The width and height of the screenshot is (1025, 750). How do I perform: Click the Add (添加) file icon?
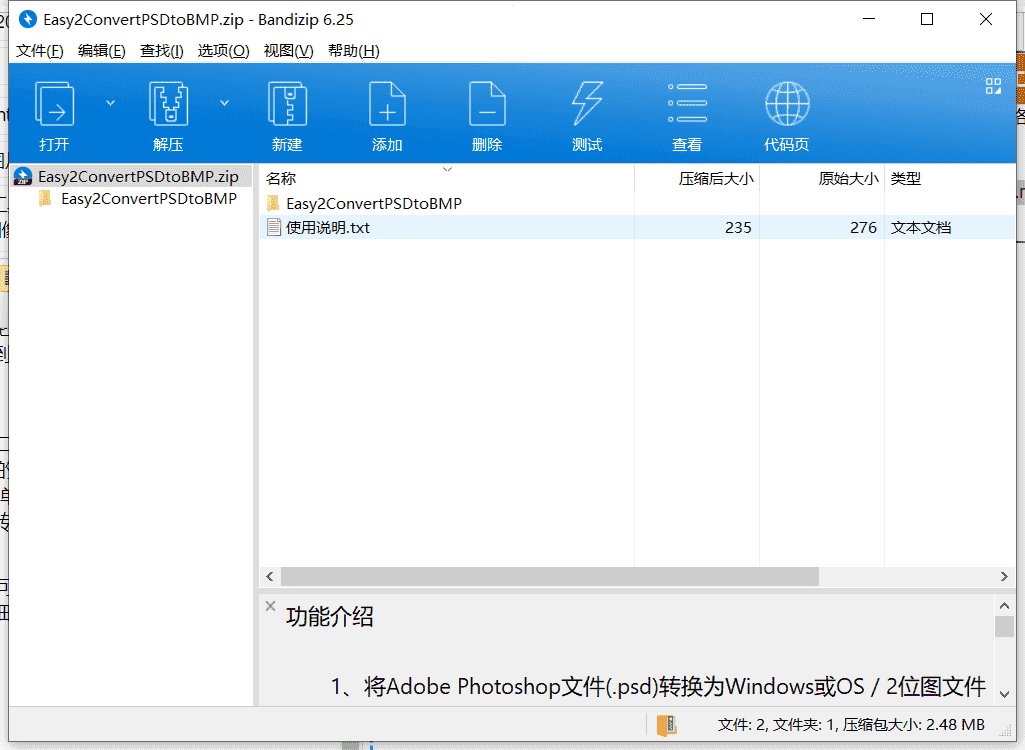[x=387, y=104]
